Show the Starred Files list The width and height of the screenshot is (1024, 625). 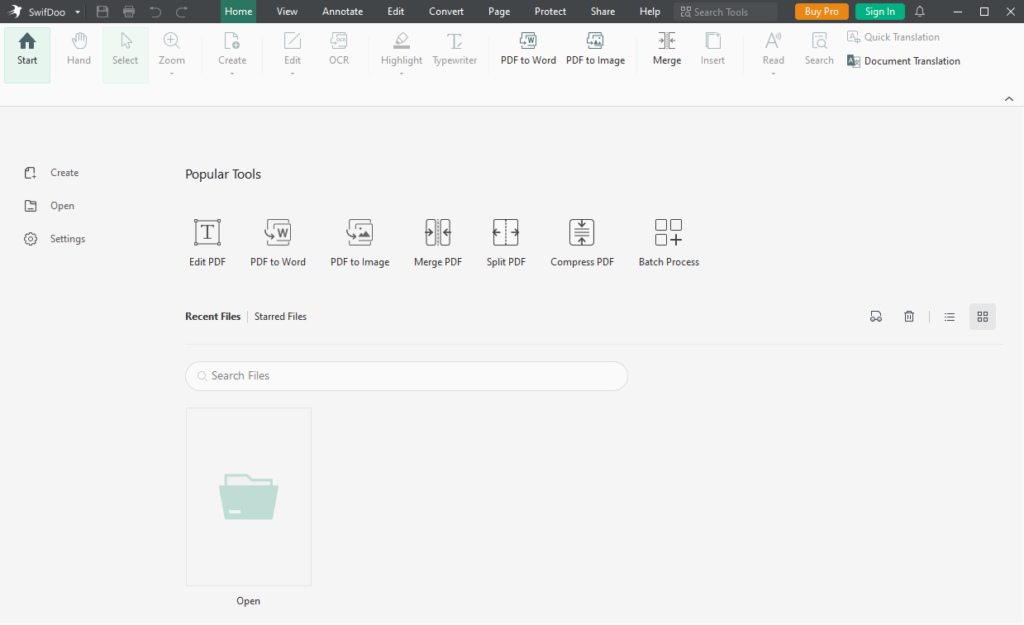tap(280, 317)
